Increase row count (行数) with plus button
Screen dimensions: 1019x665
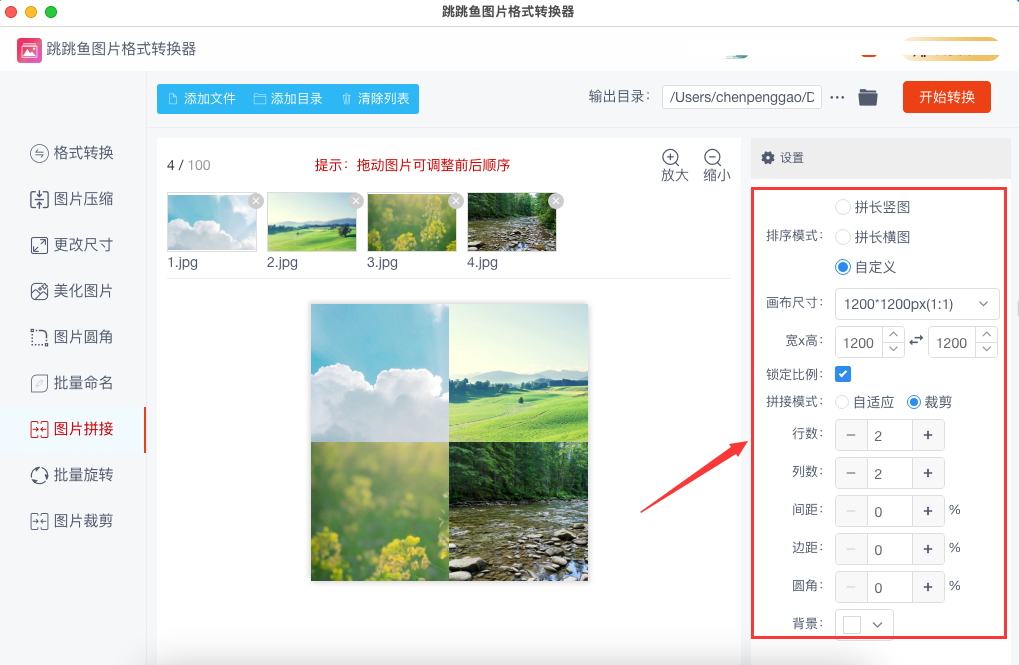tap(928, 435)
